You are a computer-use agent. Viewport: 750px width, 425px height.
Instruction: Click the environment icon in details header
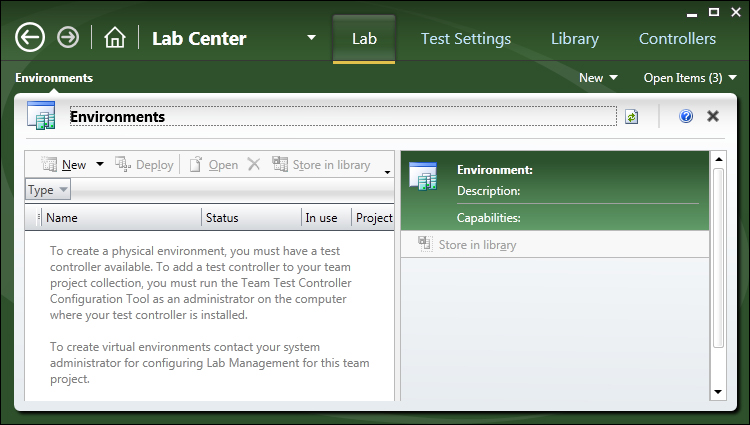coord(423,177)
